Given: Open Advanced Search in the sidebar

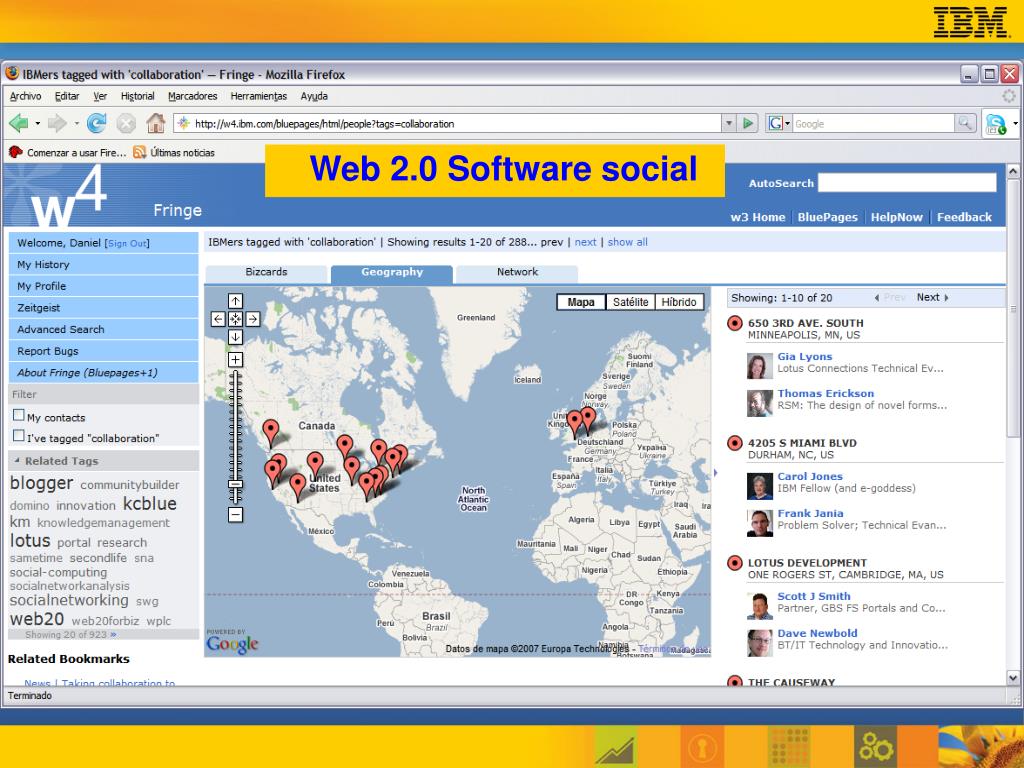Looking at the screenshot, I should (103, 329).
